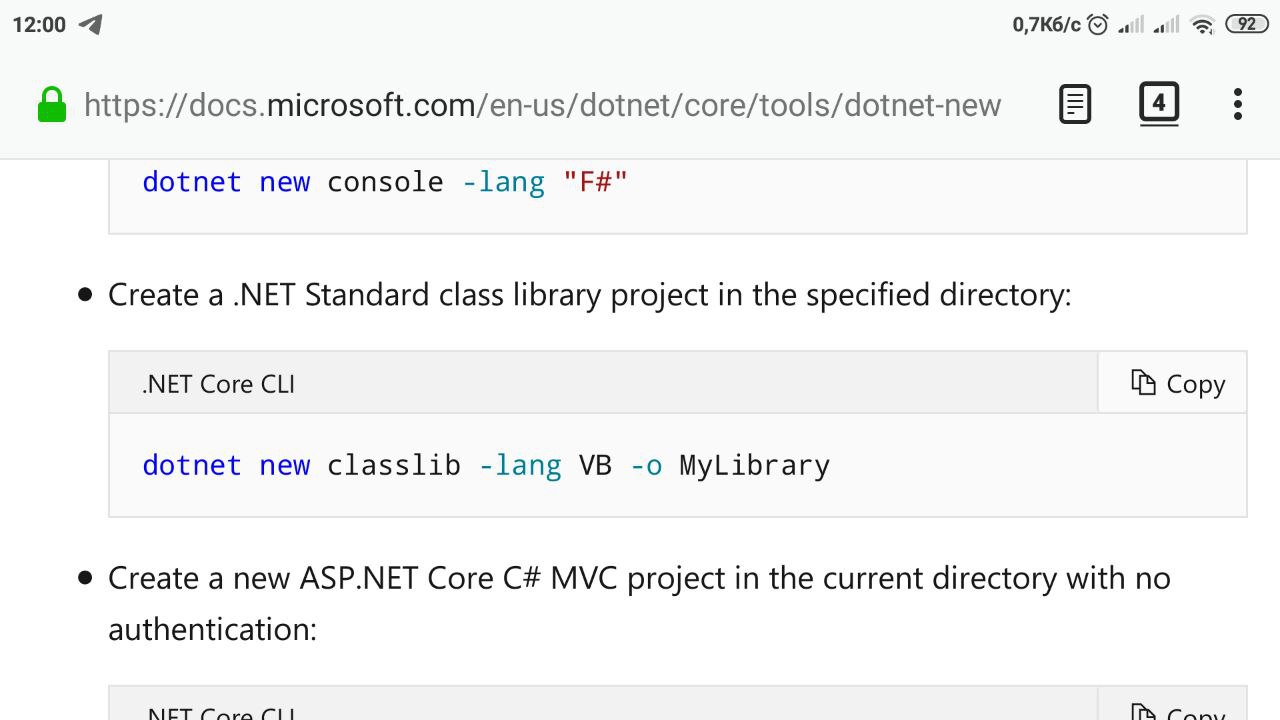Image resolution: width=1280 pixels, height=720 pixels.
Task: Tap the clock showing 12:00
Action: pyautogui.click(x=39, y=25)
